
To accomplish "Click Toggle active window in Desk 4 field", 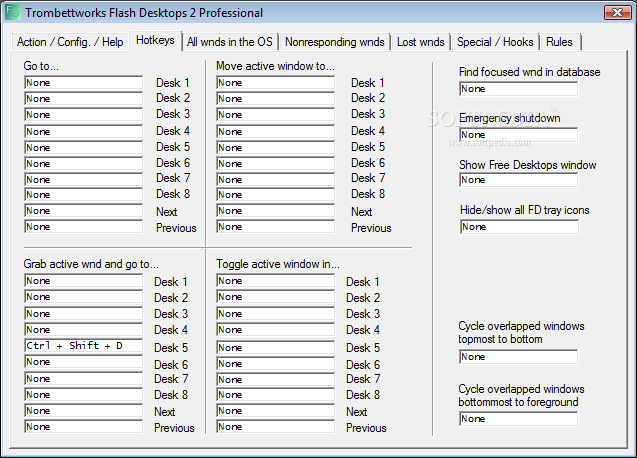I will click(276, 330).
